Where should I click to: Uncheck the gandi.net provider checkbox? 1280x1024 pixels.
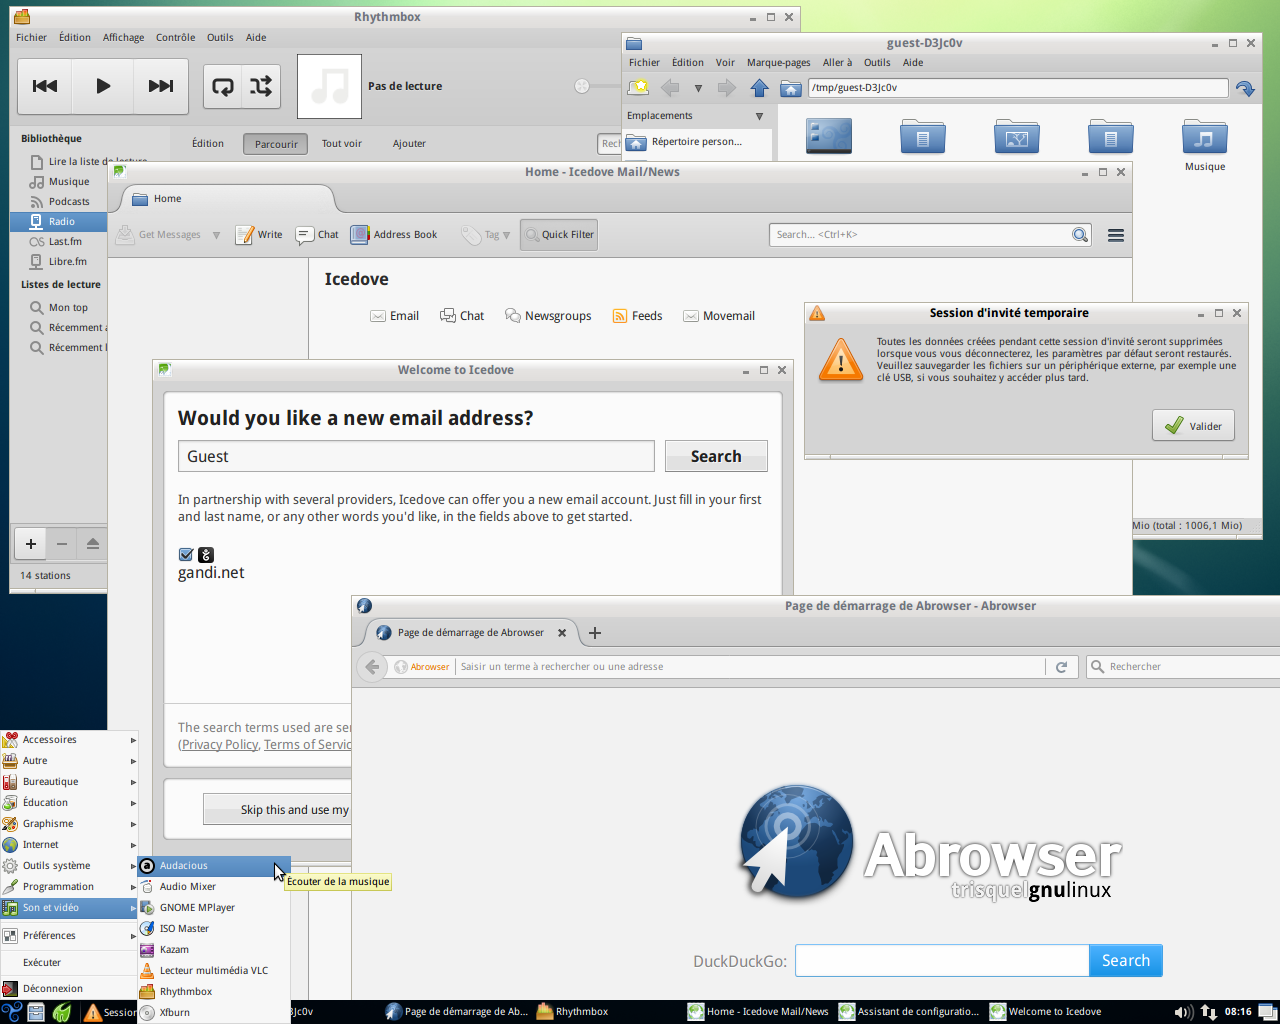tap(186, 555)
